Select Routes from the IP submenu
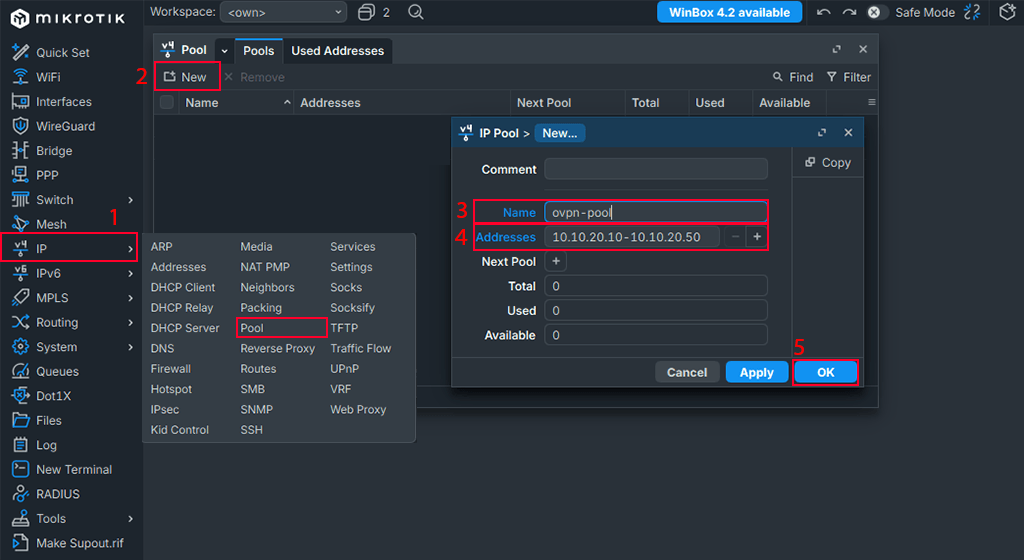 pos(258,369)
